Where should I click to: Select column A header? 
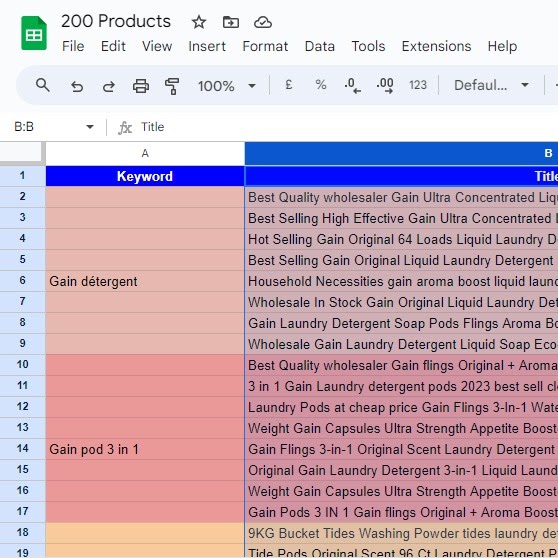click(145, 153)
